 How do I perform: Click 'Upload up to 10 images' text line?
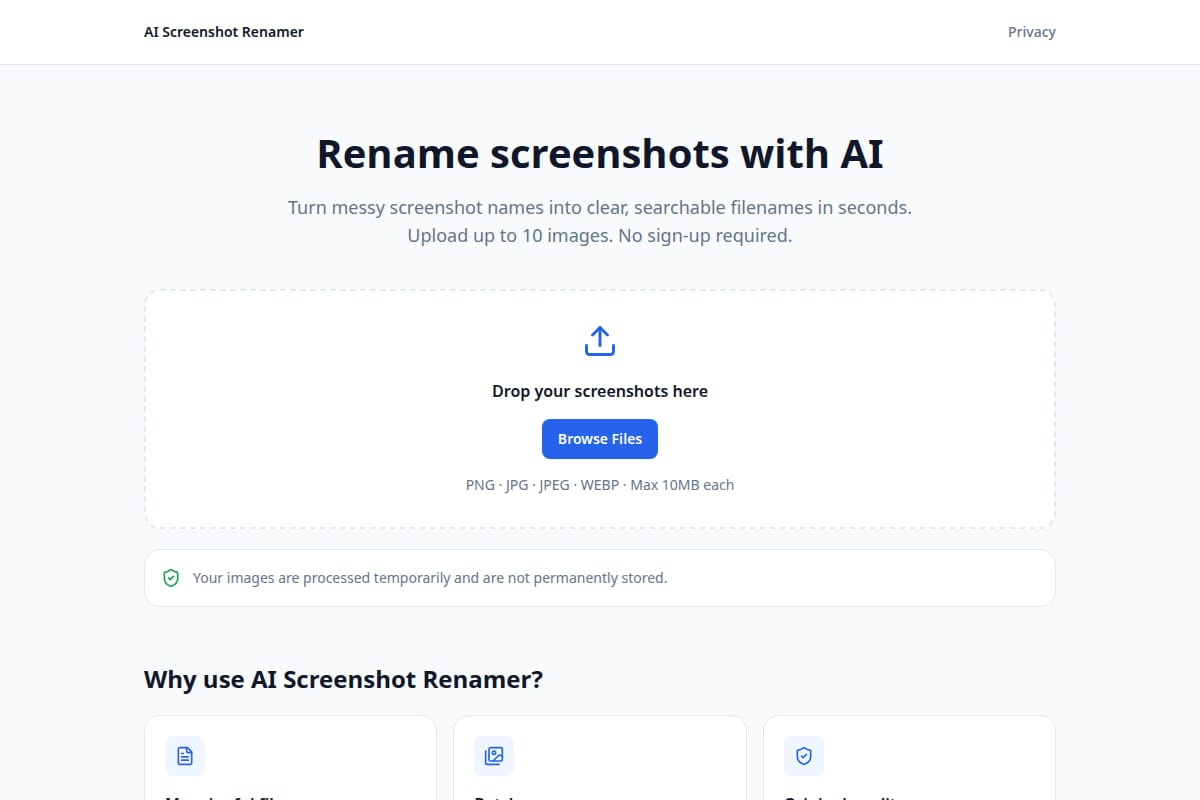[600, 236]
